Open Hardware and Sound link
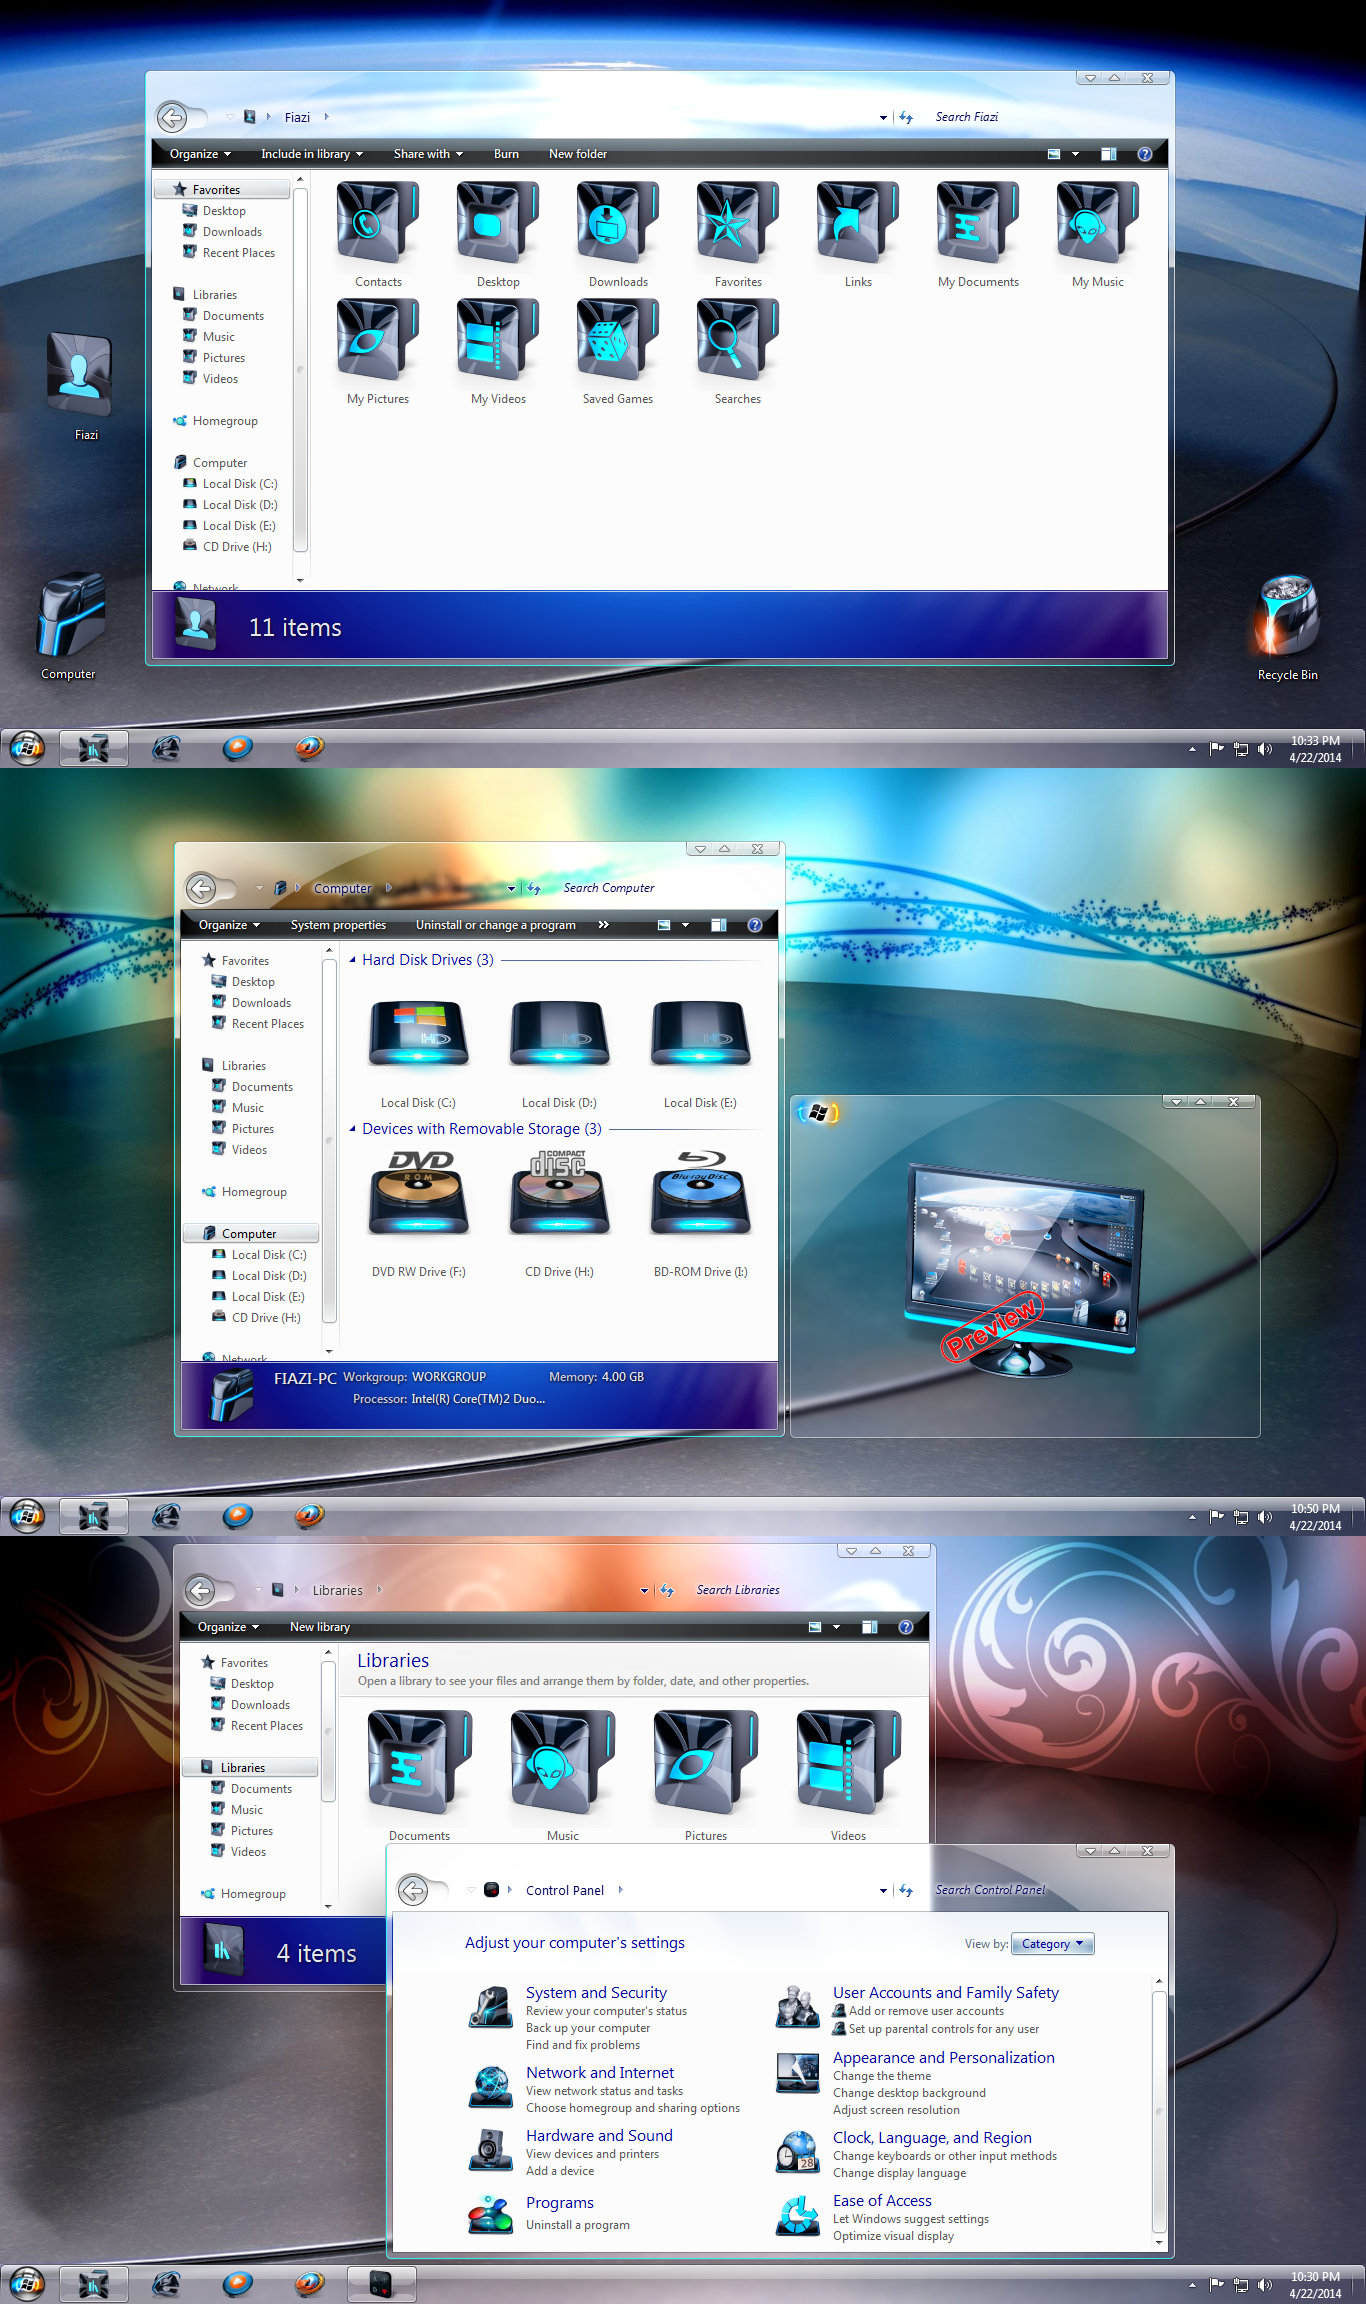1366x2304 pixels. (x=599, y=2136)
